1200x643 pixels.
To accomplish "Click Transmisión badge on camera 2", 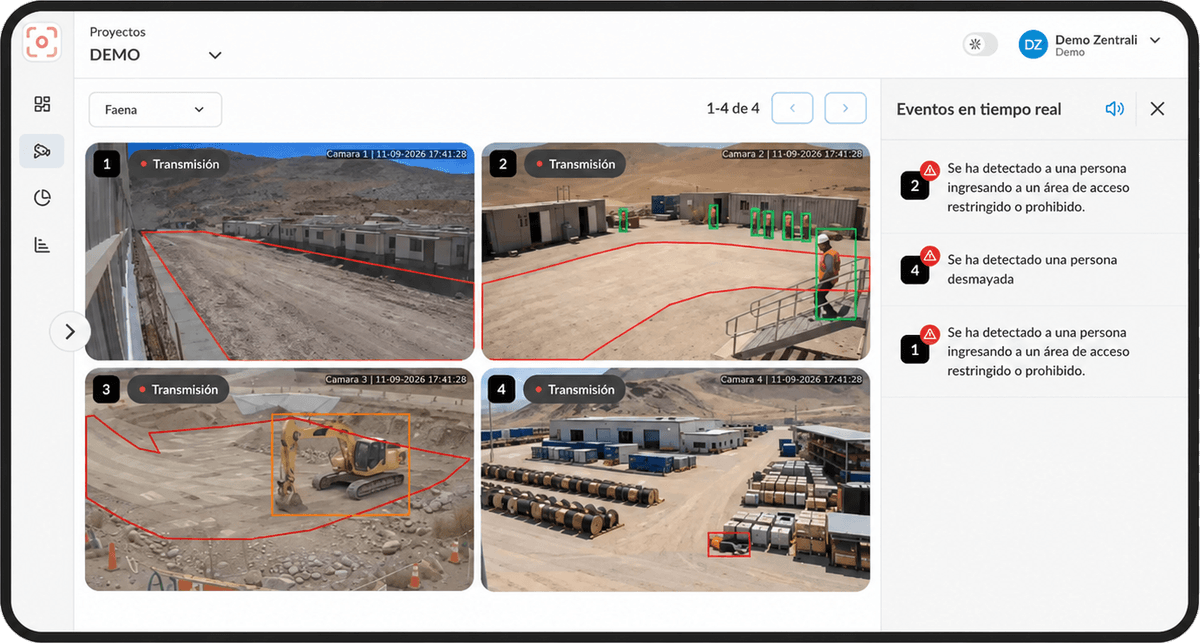I will click(x=574, y=164).
